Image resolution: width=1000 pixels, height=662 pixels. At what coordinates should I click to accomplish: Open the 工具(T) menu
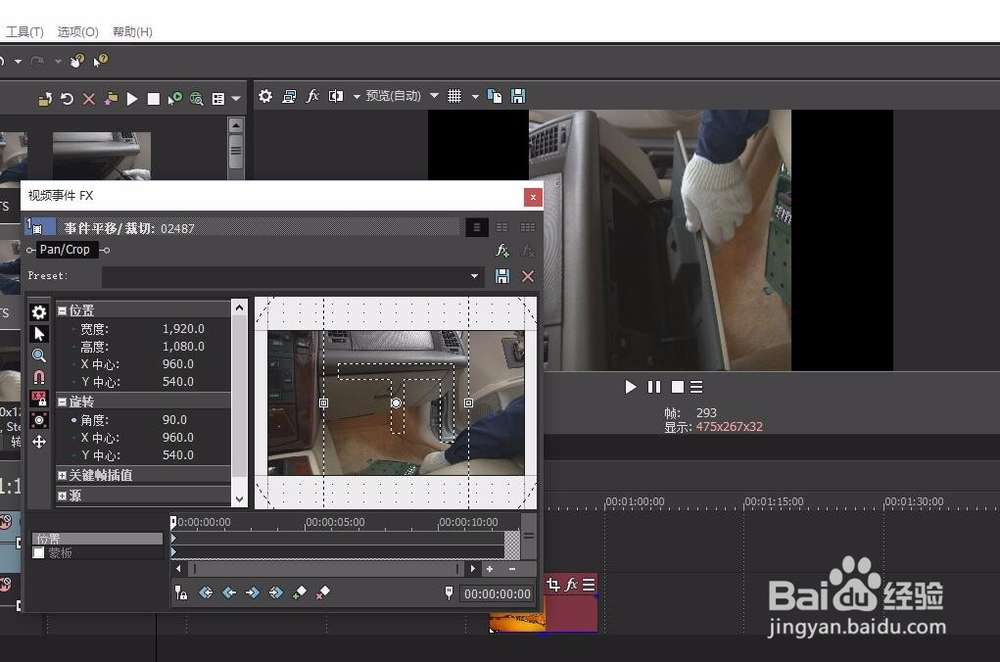25,31
